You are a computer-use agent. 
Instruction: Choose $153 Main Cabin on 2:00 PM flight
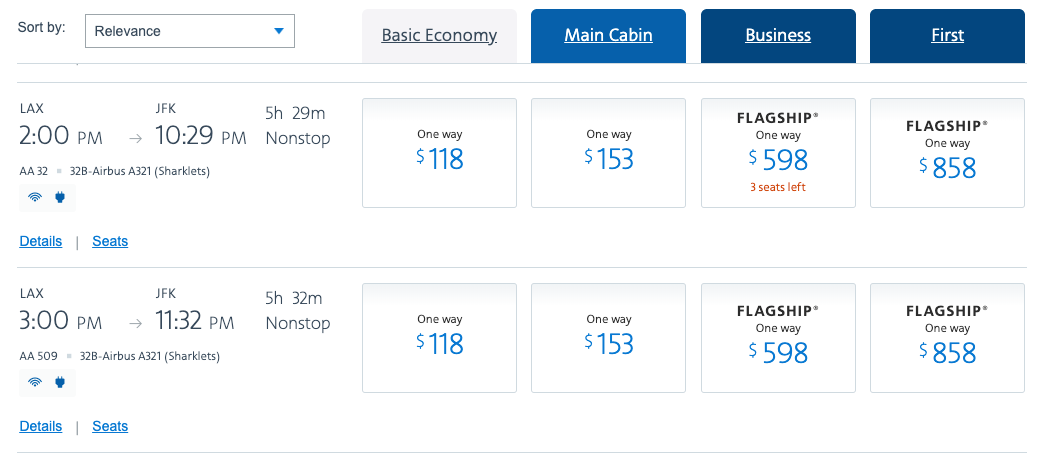(x=608, y=153)
